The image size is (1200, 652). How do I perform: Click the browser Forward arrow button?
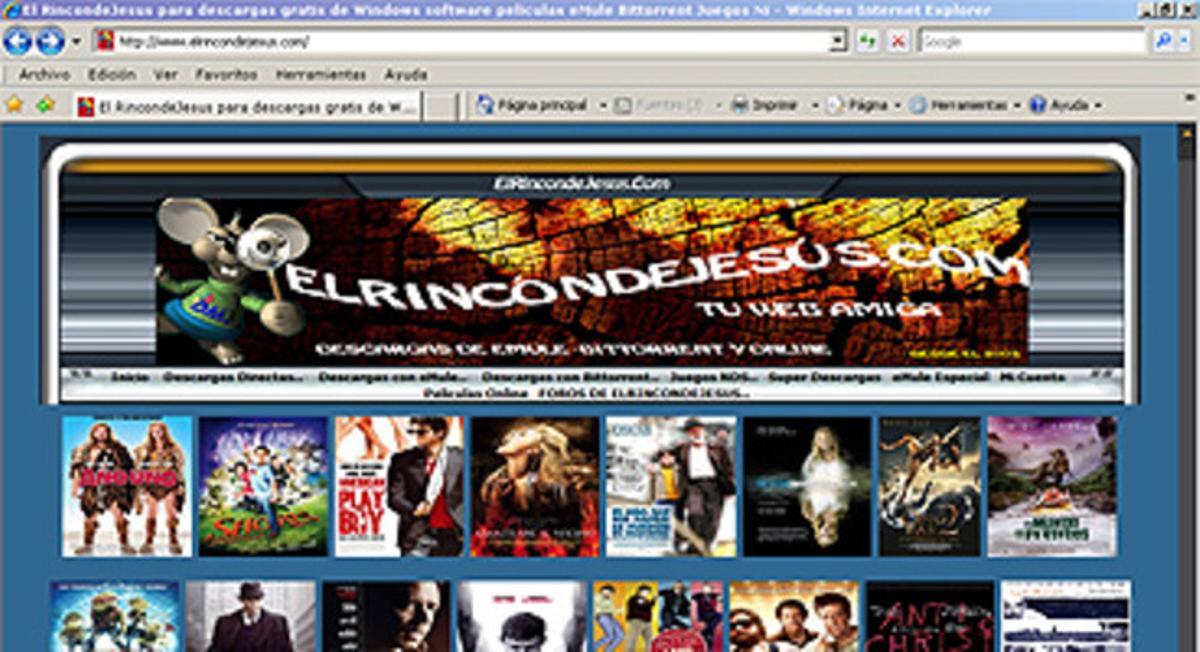tap(50, 42)
